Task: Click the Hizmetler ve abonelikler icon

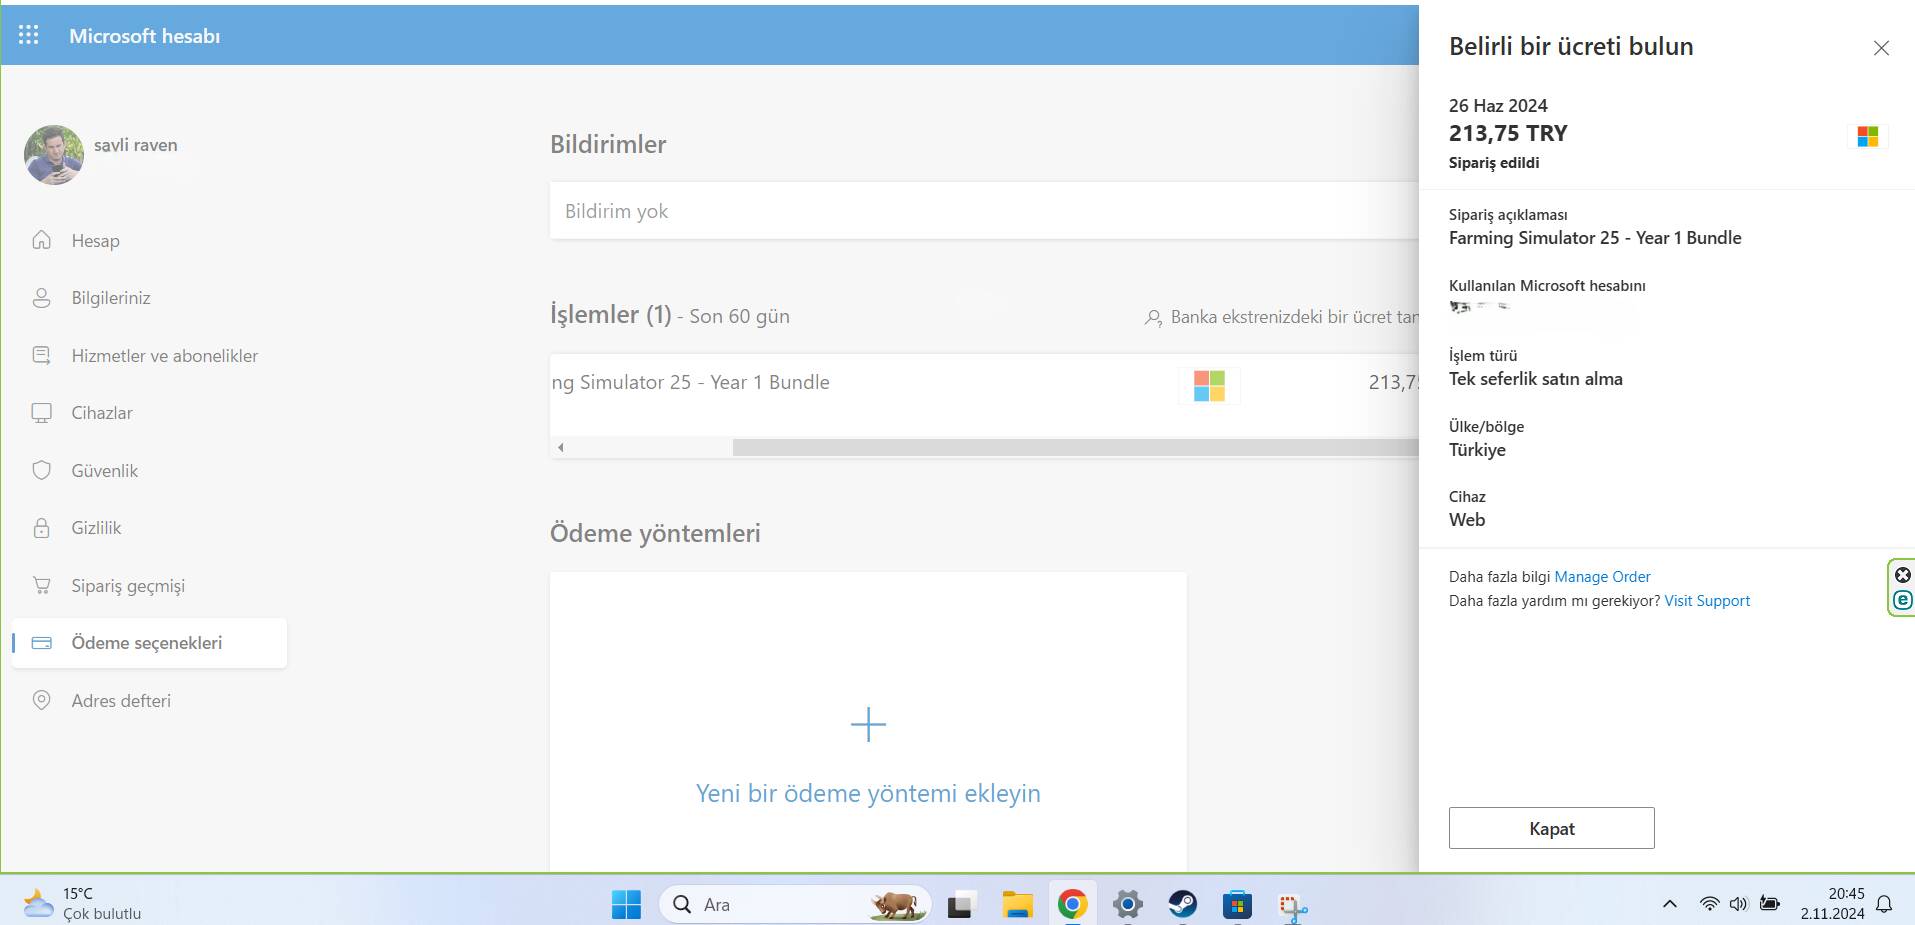Action: 41,355
